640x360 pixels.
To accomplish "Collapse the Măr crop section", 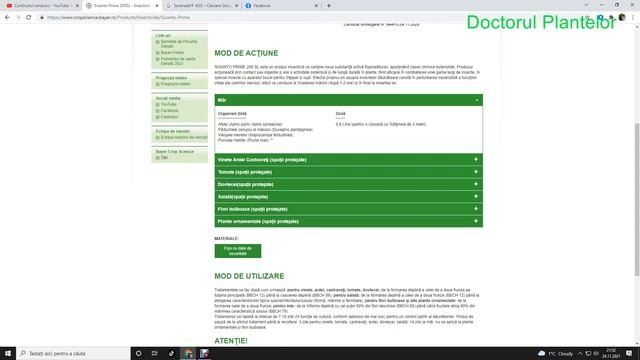I will 349,100.
